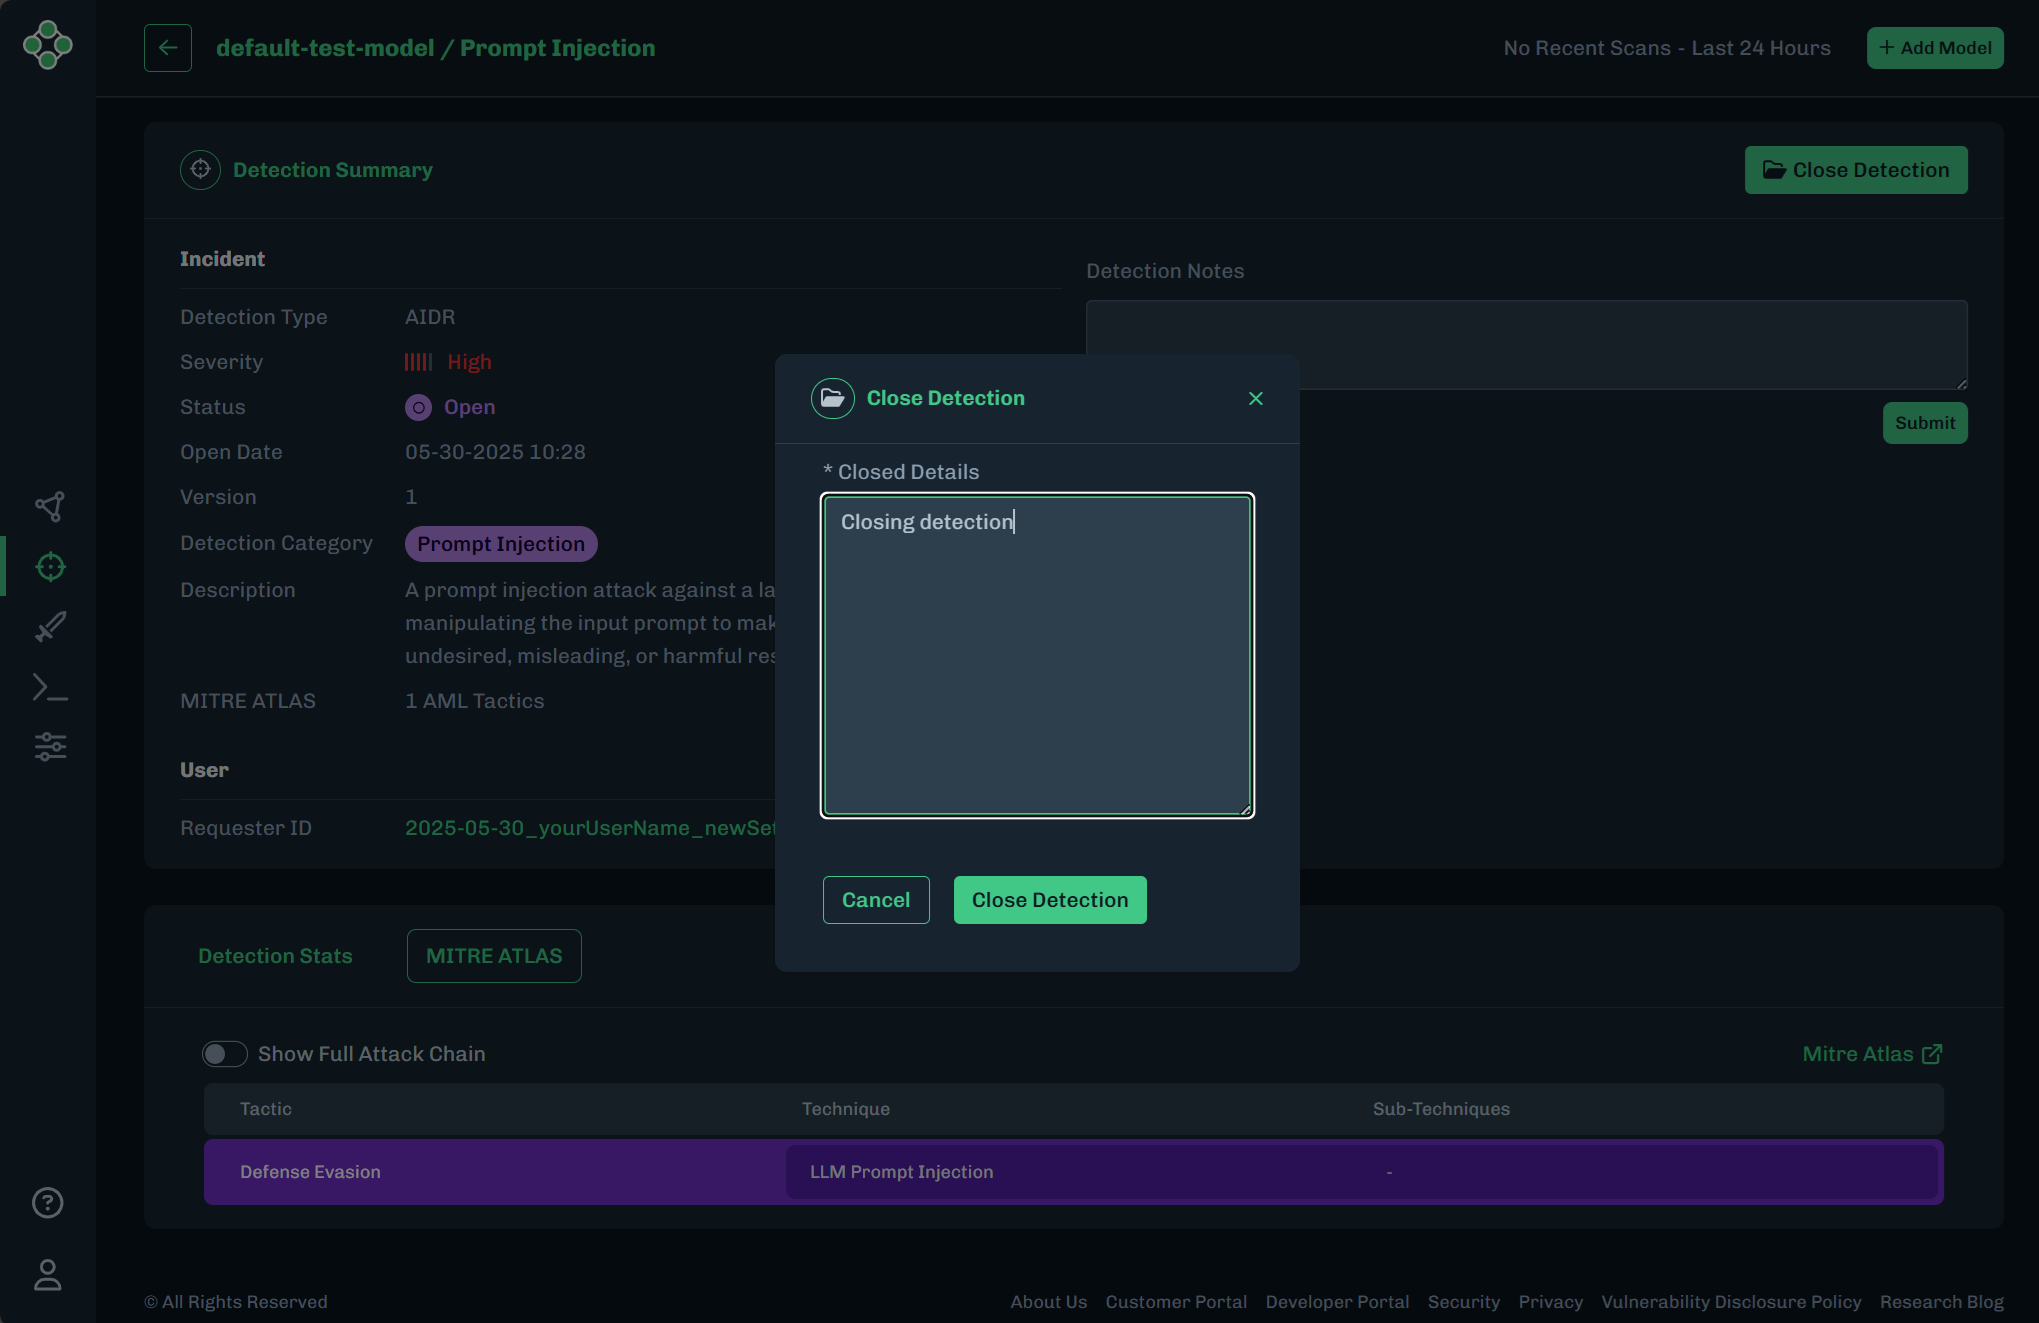2039x1323 pixels.
Task: Click the HiddenLayer logo icon
Action: click(x=47, y=45)
